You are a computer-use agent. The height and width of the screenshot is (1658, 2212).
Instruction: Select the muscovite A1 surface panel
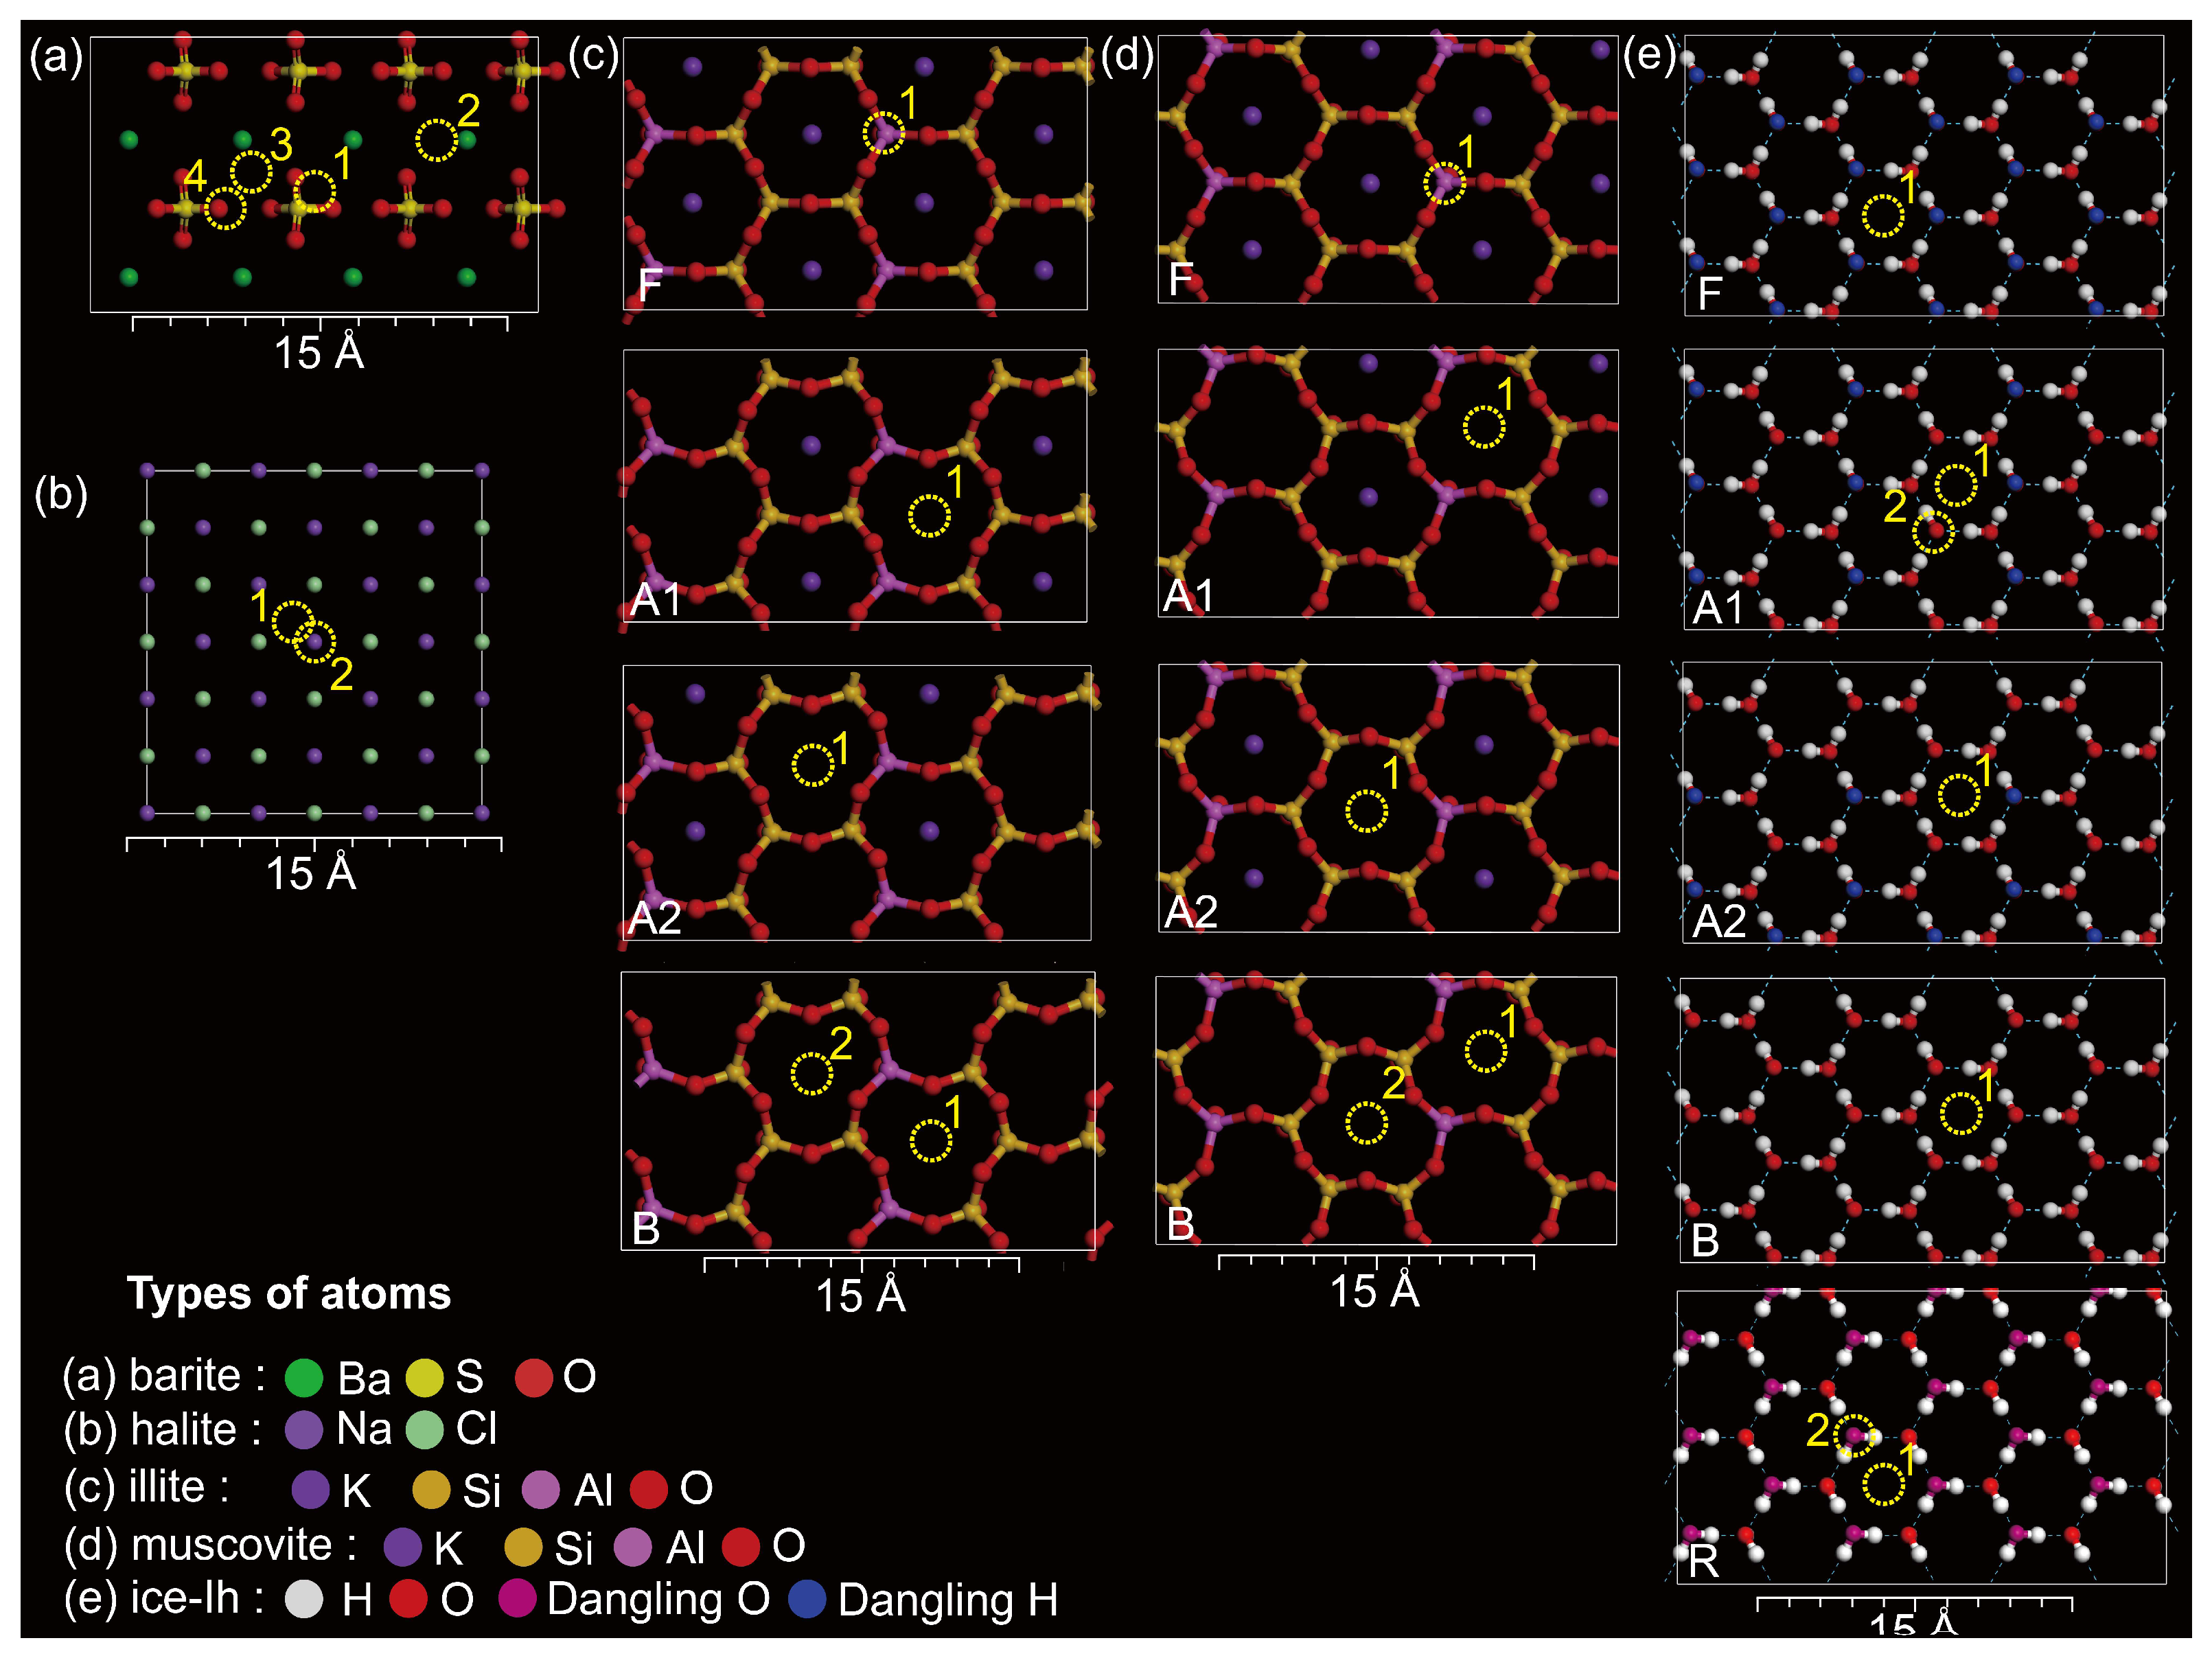[x=1388, y=484]
